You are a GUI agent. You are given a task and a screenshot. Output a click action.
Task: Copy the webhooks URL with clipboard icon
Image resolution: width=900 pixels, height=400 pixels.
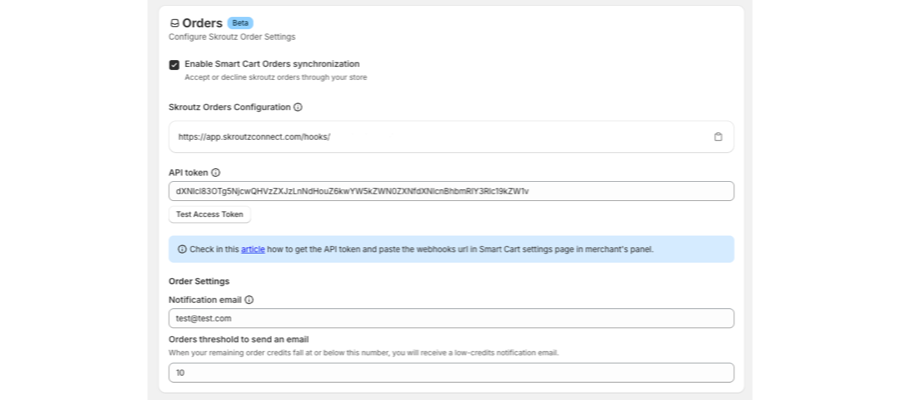coord(718,137)
